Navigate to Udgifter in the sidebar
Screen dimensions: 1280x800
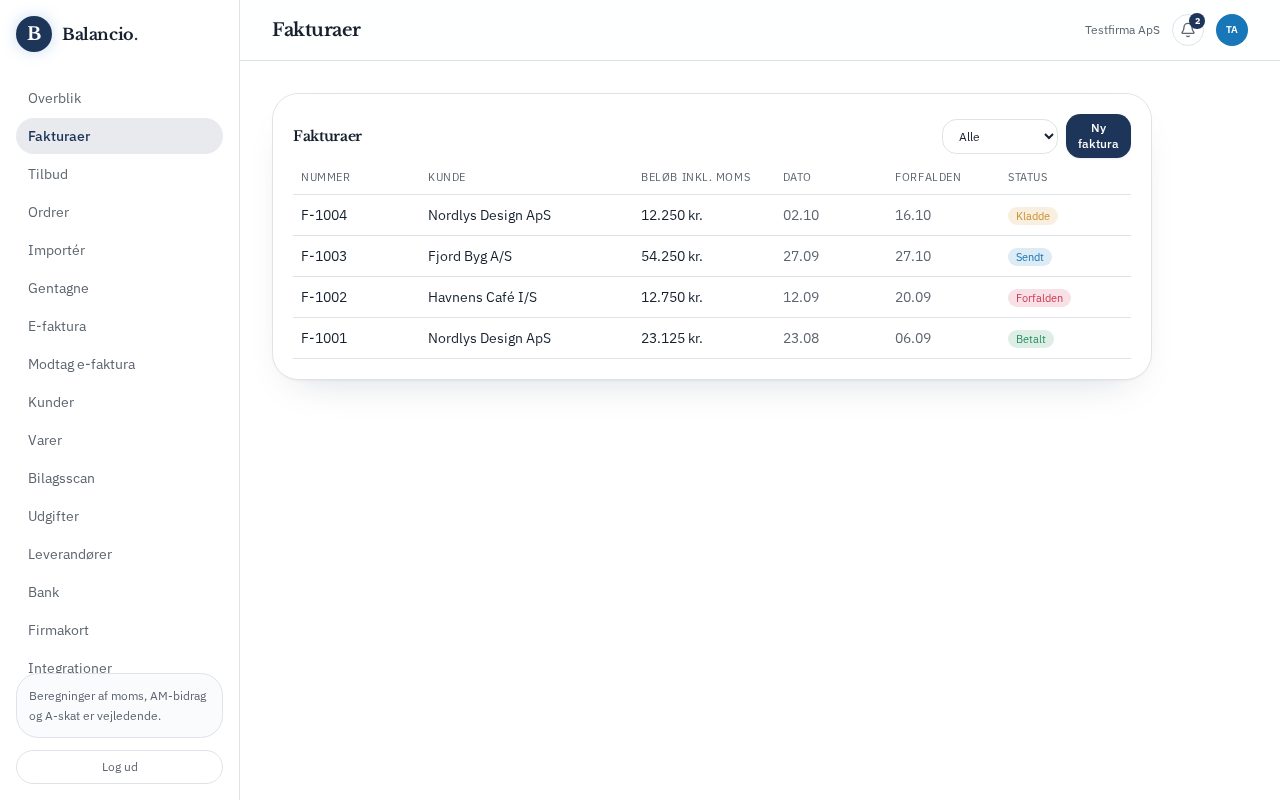(119, 516)
